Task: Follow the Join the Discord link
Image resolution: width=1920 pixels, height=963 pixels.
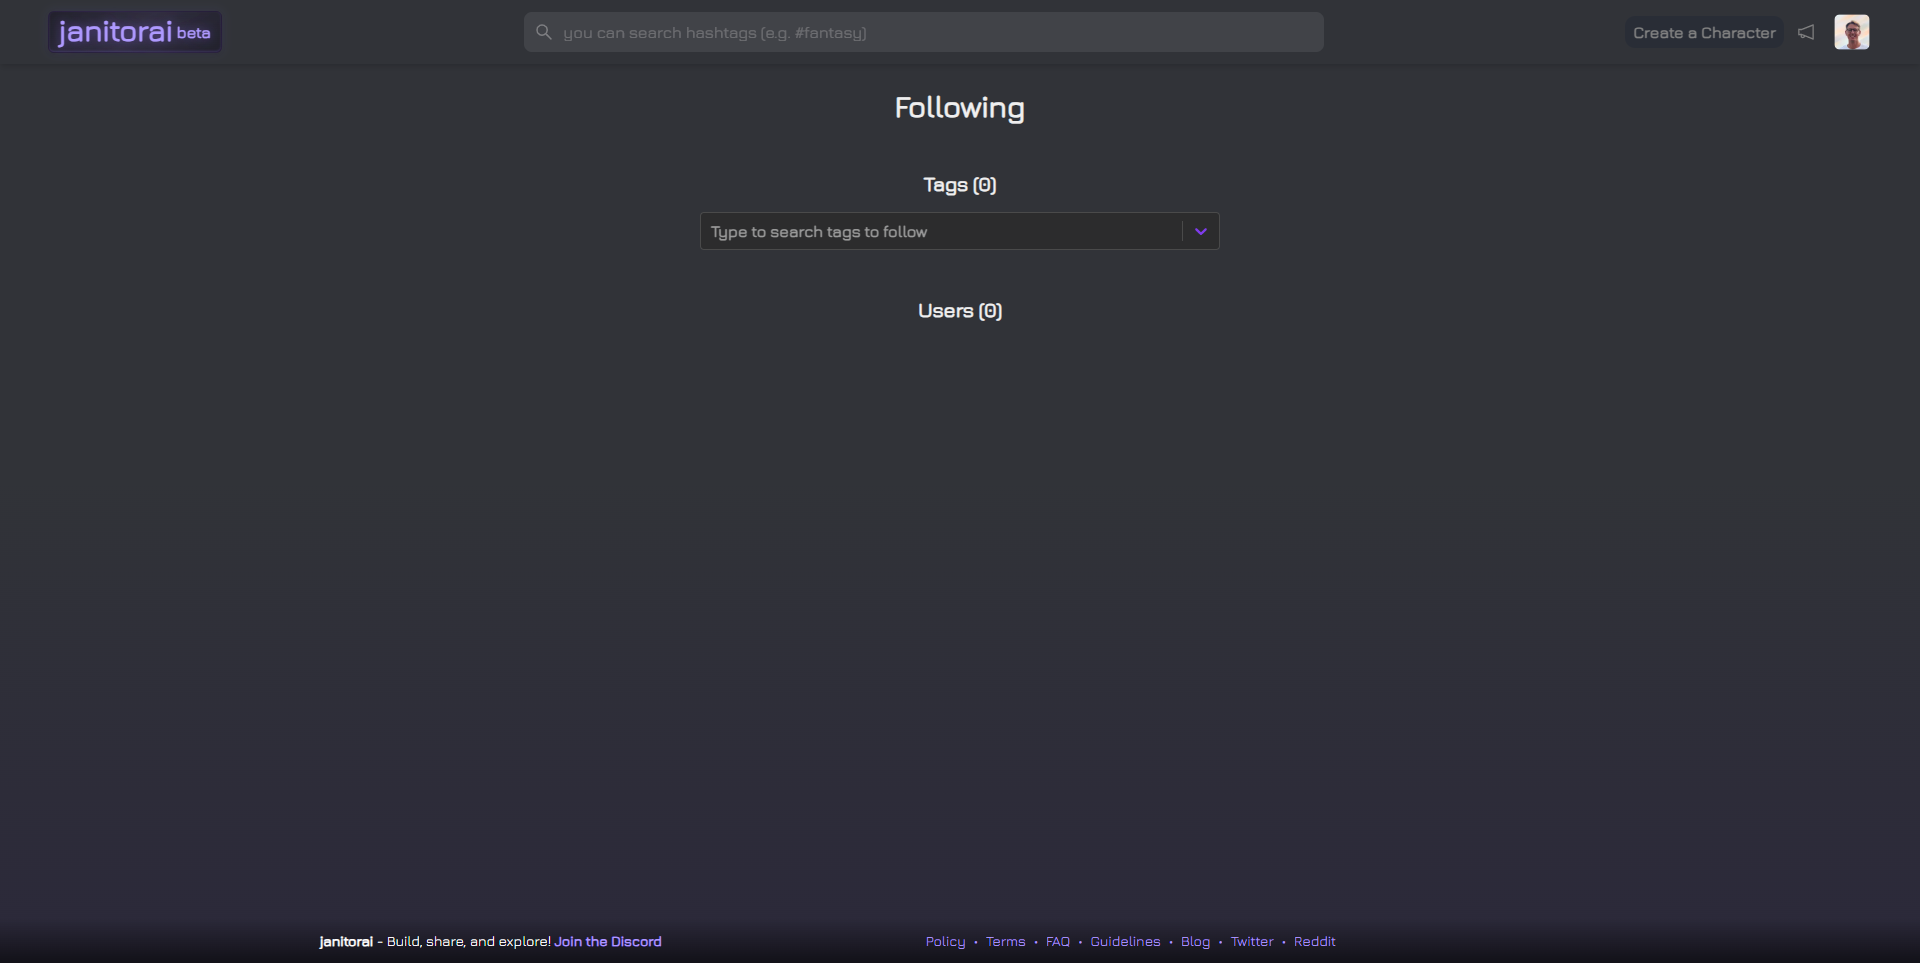Action: [608, 941]
